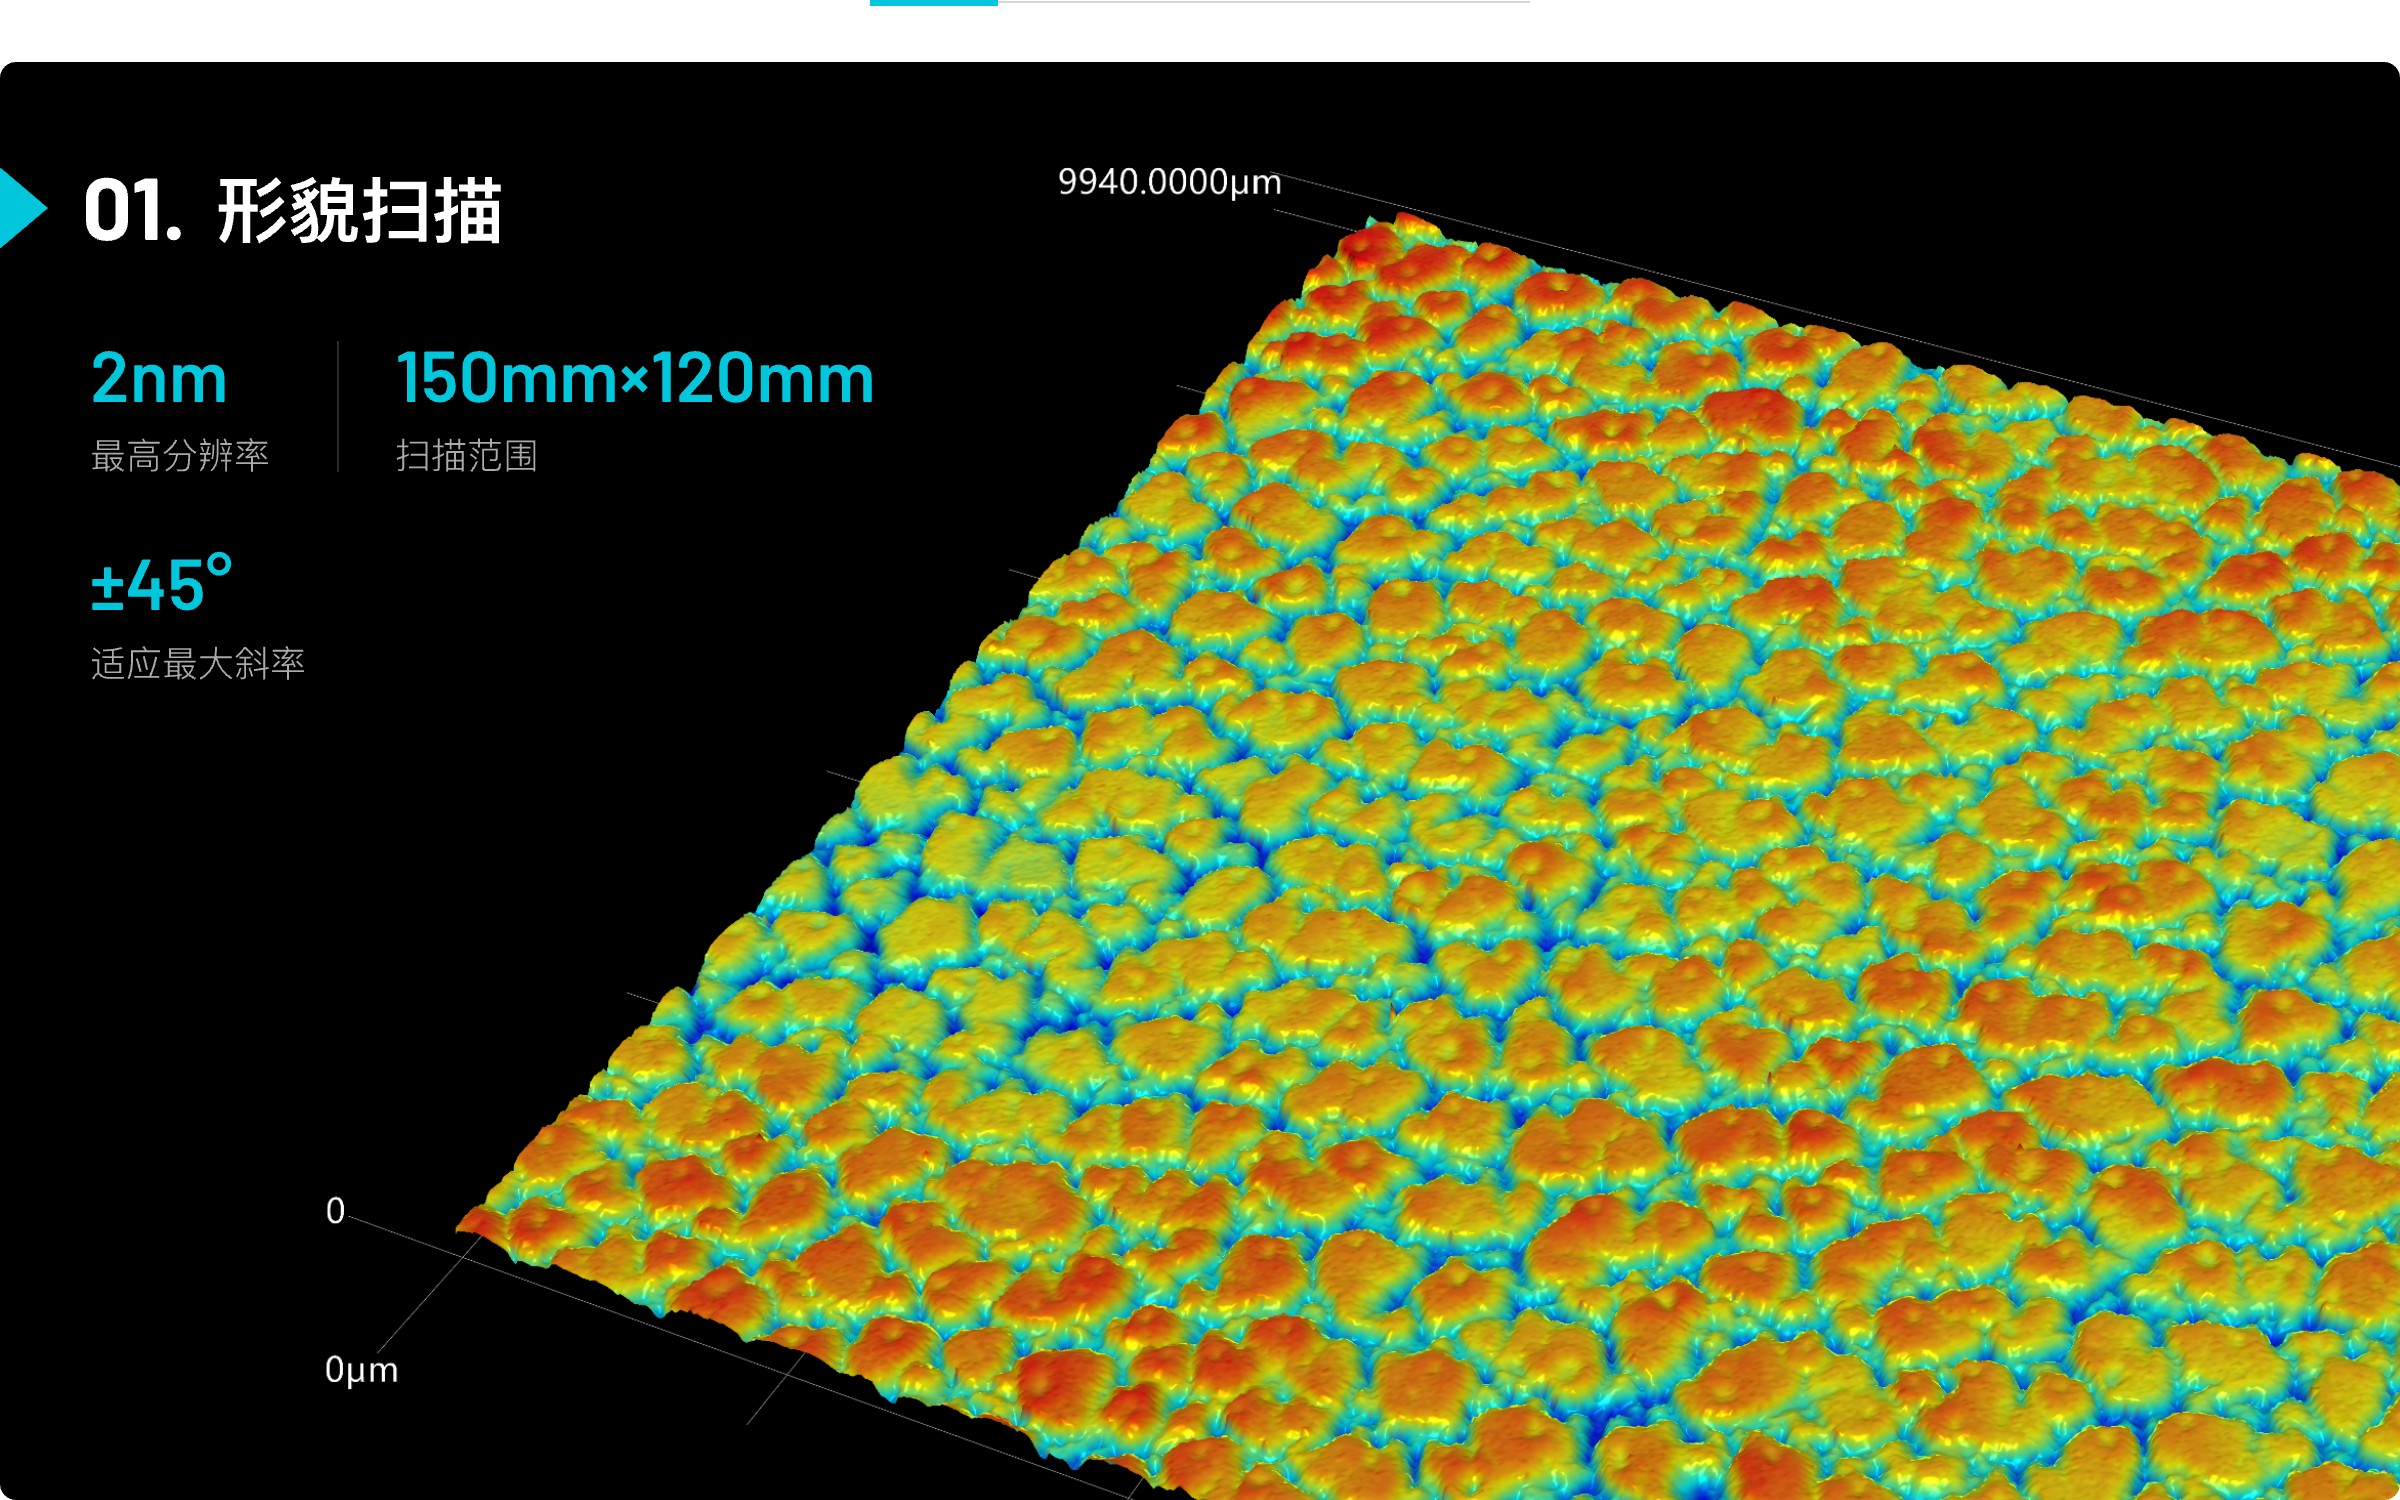Viewport: 2400px width, 1500px height.
Task: Click the '0μm' axis label
Action: 361,1369
